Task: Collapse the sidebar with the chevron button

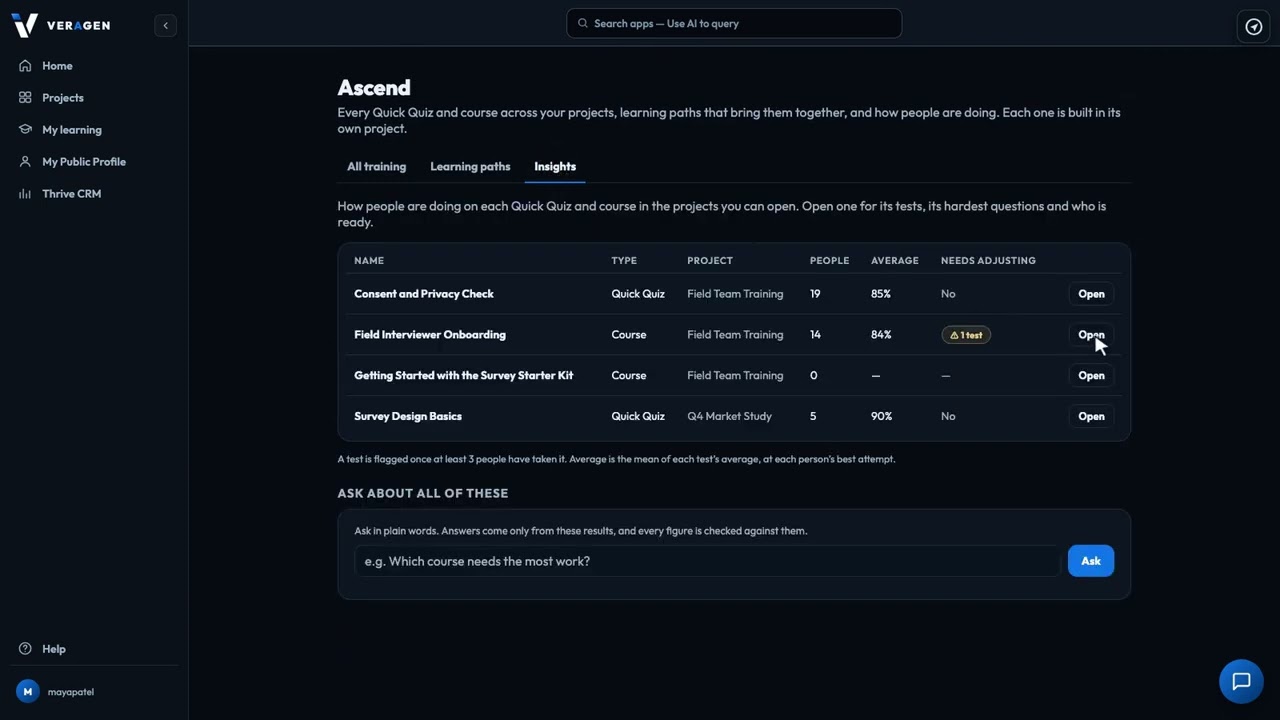Action: coord(166,25)
